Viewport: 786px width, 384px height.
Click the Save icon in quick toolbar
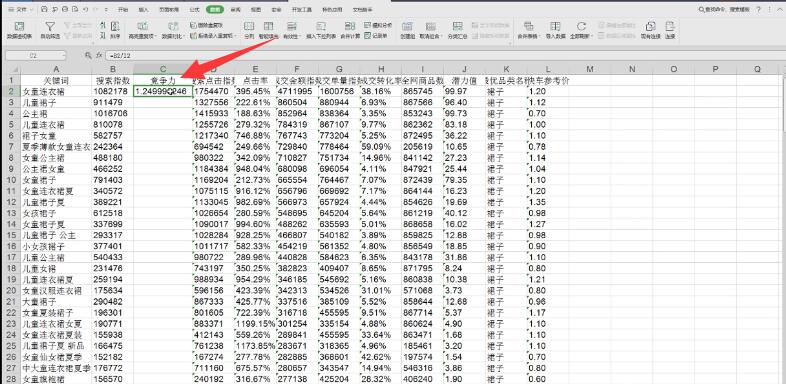tap(45, 10)
